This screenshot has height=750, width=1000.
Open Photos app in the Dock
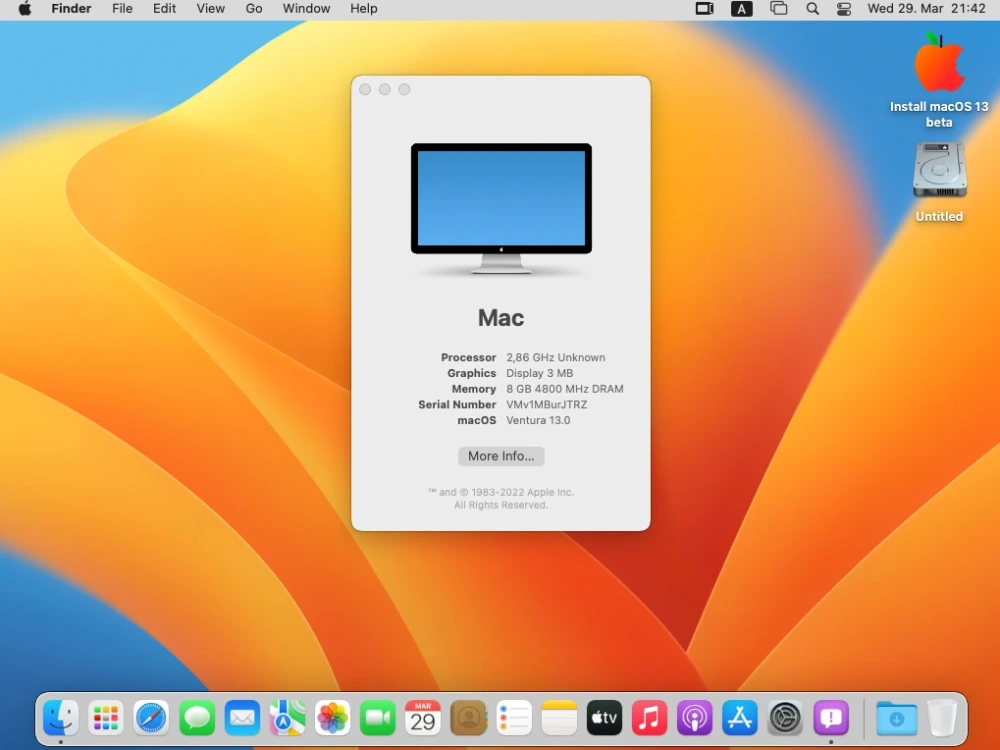coord(332,718)
